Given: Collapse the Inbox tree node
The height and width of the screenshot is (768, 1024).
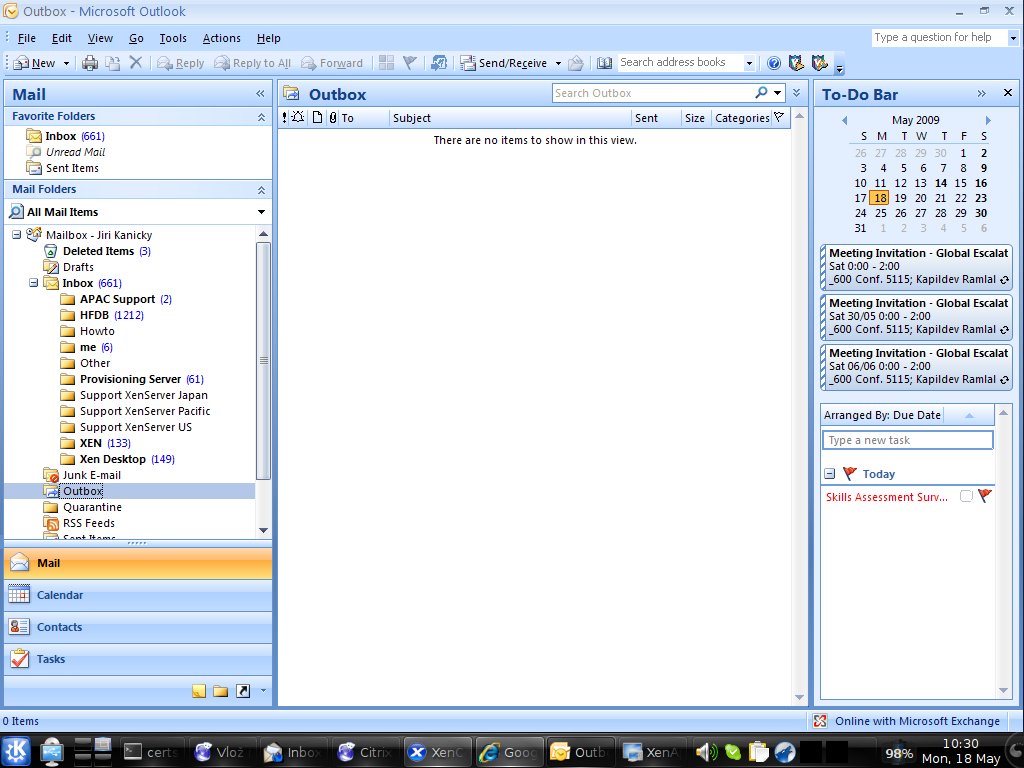Looking at the screenshot, I should [x=33, y=283].
